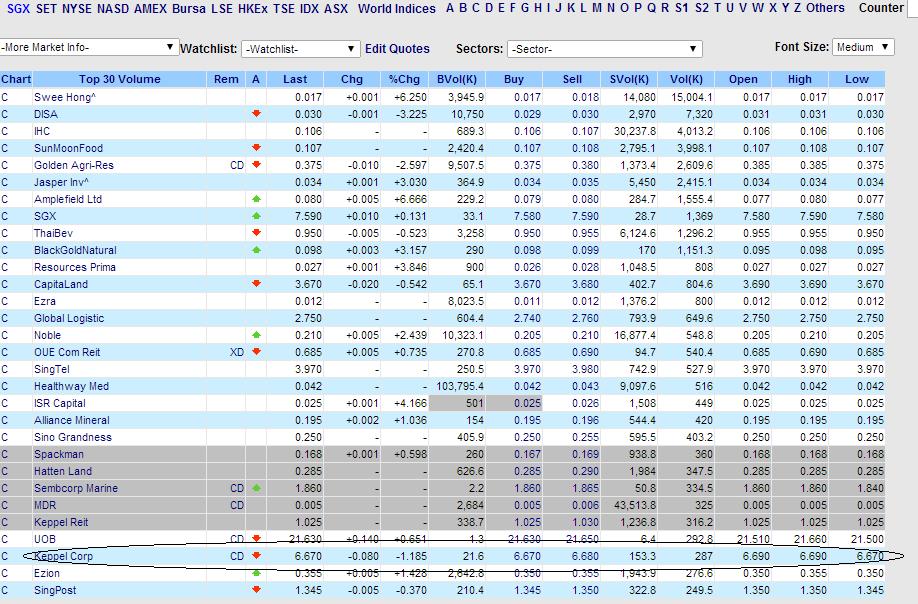Open chart C for CapitaLand row
918x604 pixels.
[5, 284]
